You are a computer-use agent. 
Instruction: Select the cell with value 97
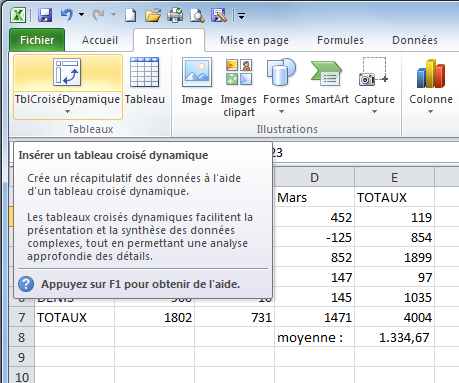394,277
